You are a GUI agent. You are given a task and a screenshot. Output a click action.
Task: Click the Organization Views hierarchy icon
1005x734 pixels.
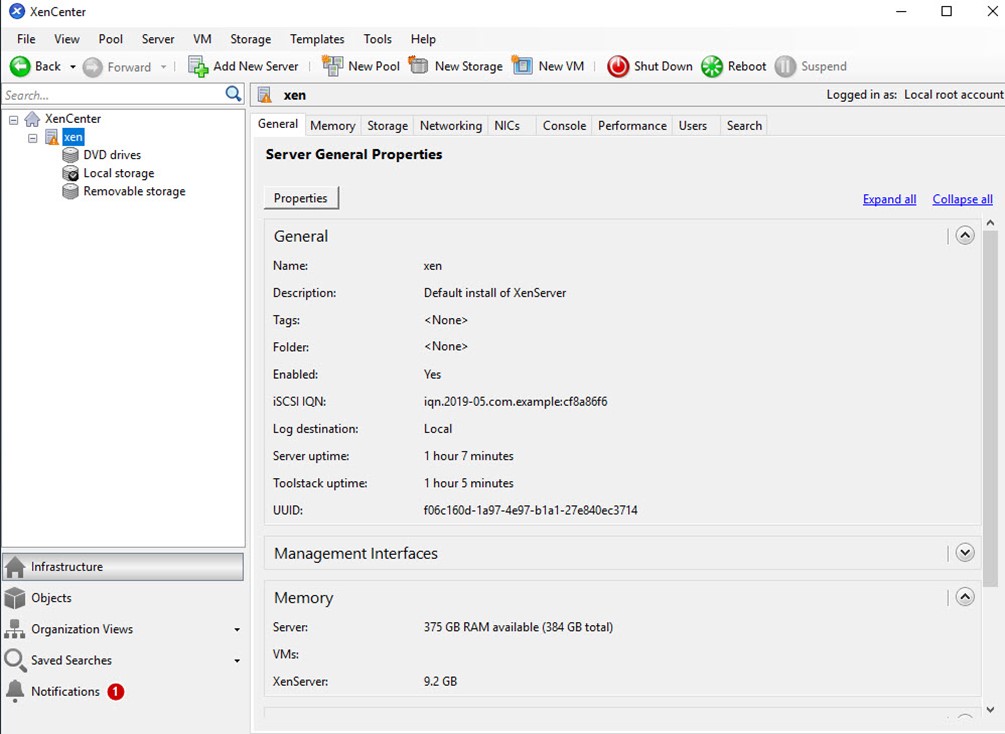tap(15, 629)
